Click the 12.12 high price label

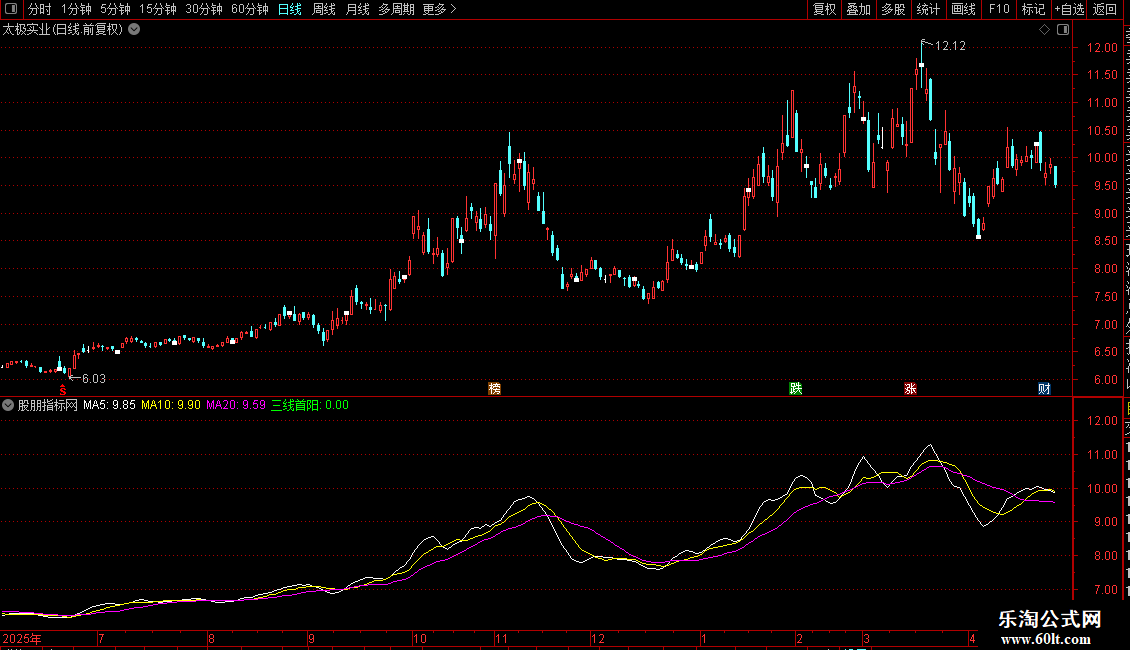click(x=950, y=45)
